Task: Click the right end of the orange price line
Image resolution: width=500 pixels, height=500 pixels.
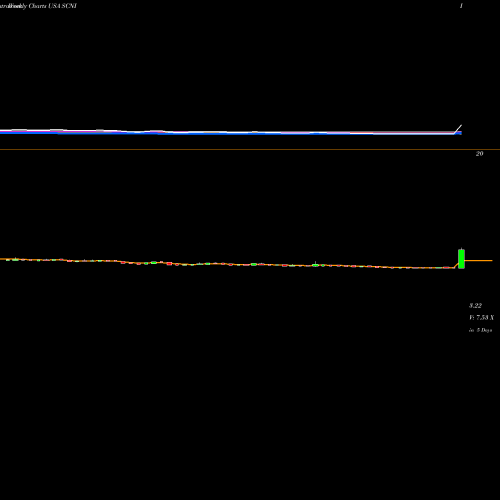Action: 491,260
